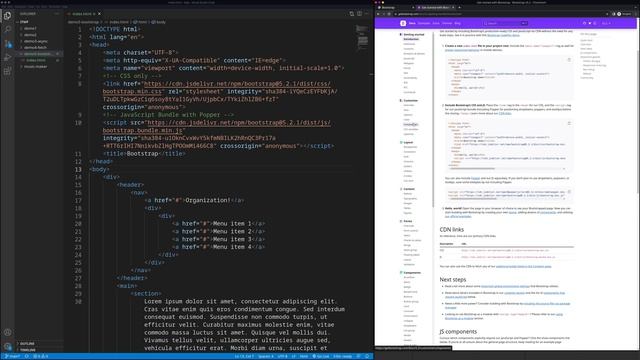Click the browser Back button
This screenshot has height=360, width=640.
coord(378,14)
